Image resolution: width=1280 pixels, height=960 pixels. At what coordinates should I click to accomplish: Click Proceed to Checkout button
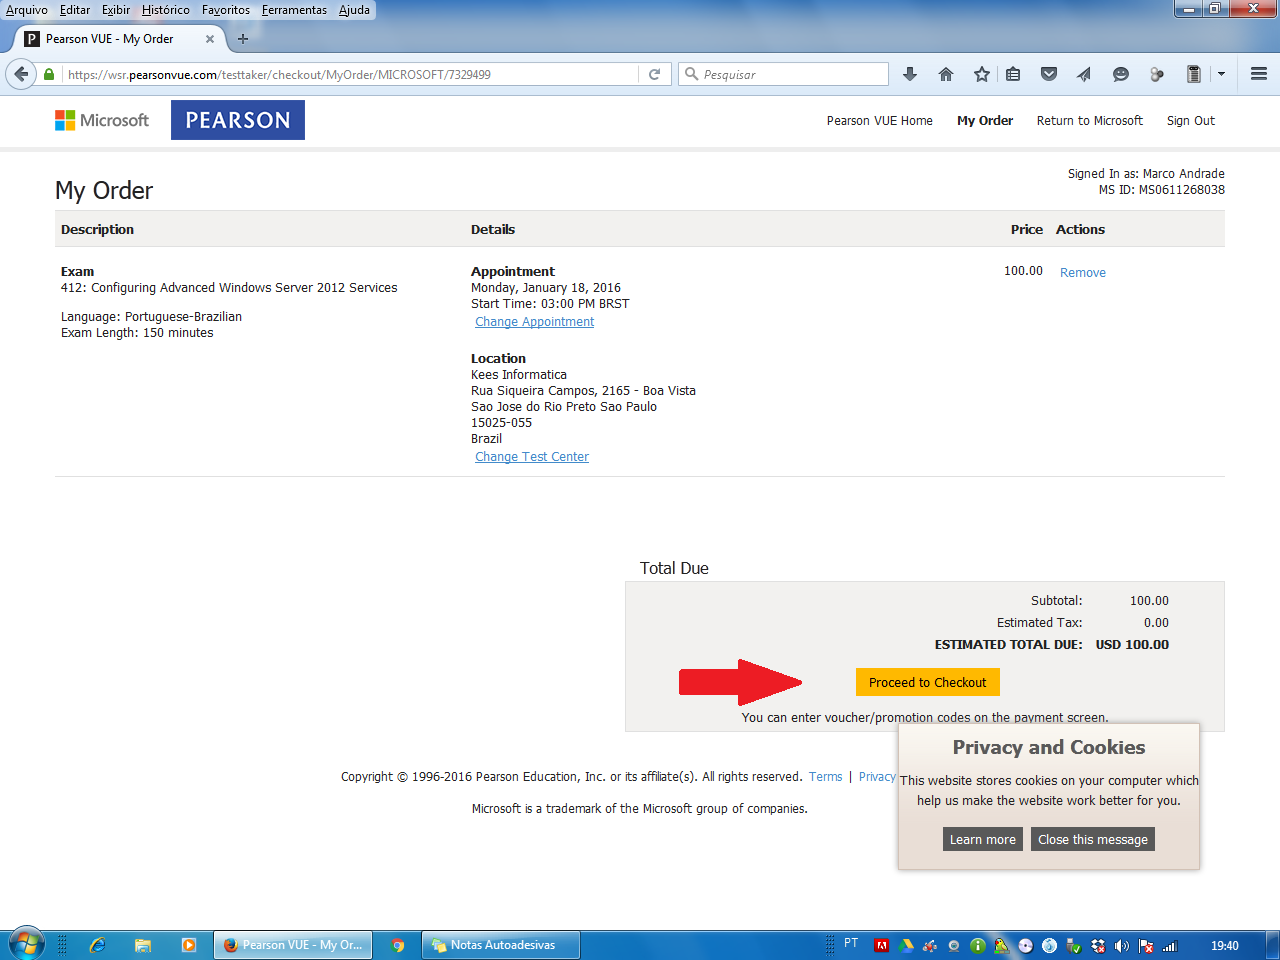tap(928, 682)
